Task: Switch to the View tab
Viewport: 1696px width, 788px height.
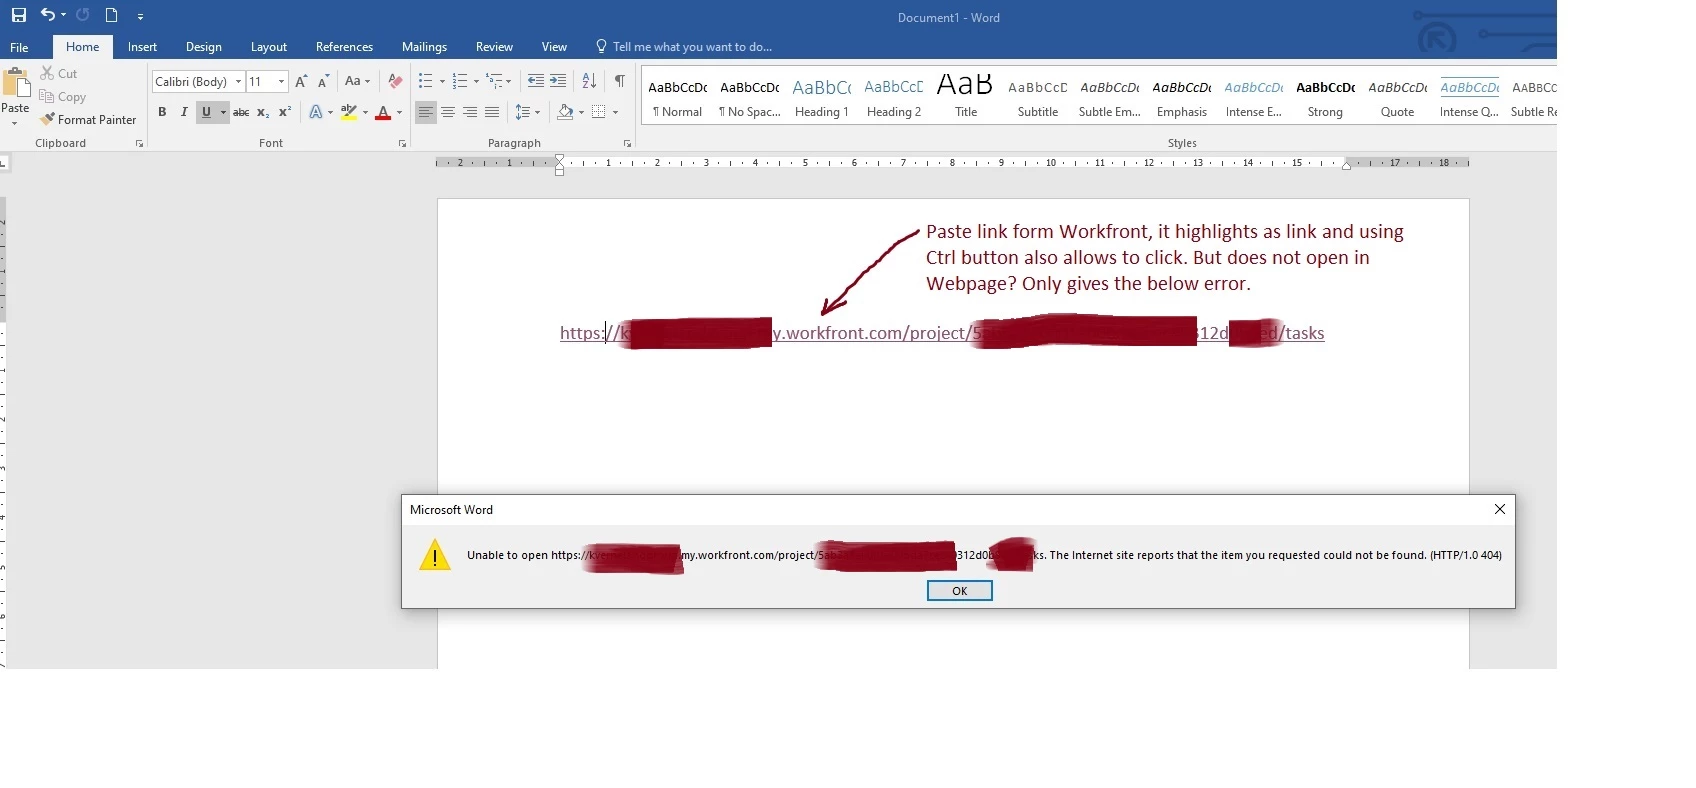Action: tap(554, 47)
